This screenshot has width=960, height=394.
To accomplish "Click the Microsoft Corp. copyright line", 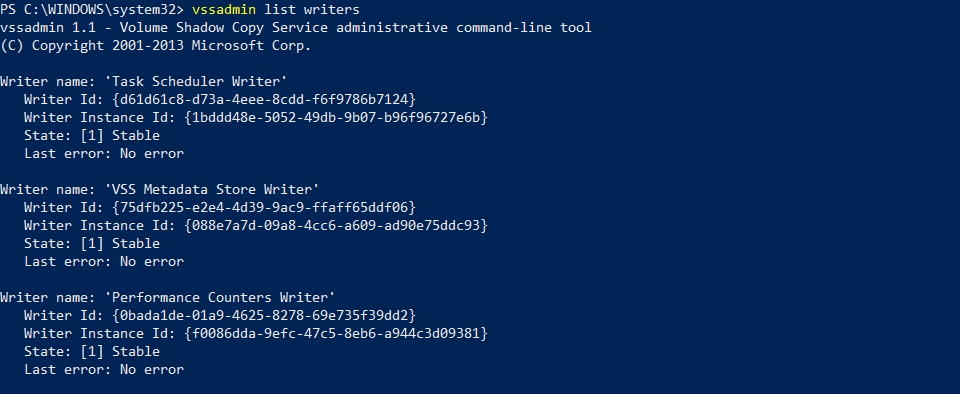I will tap(156, 45).
